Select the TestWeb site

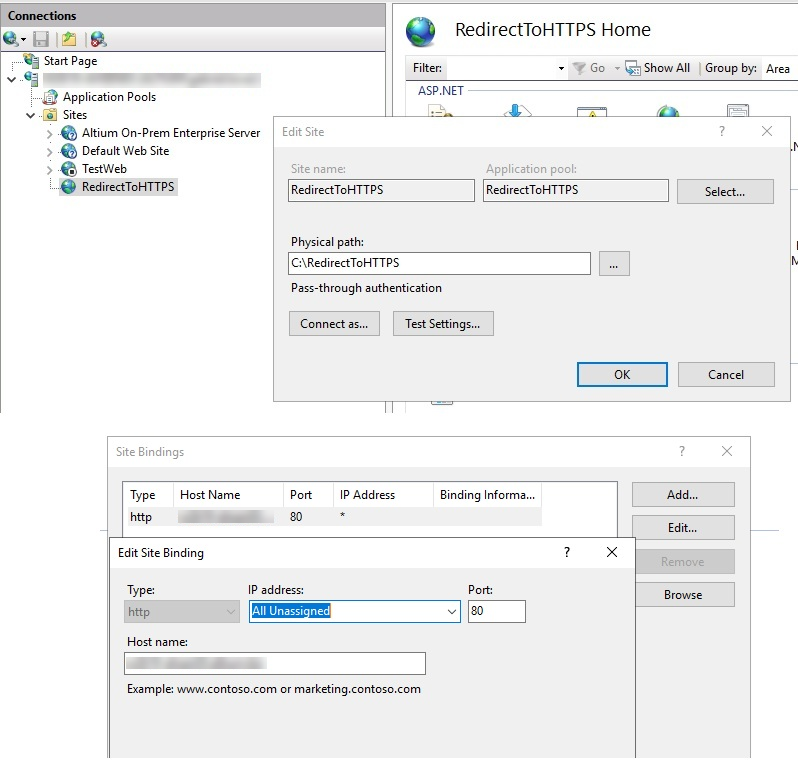104,168
